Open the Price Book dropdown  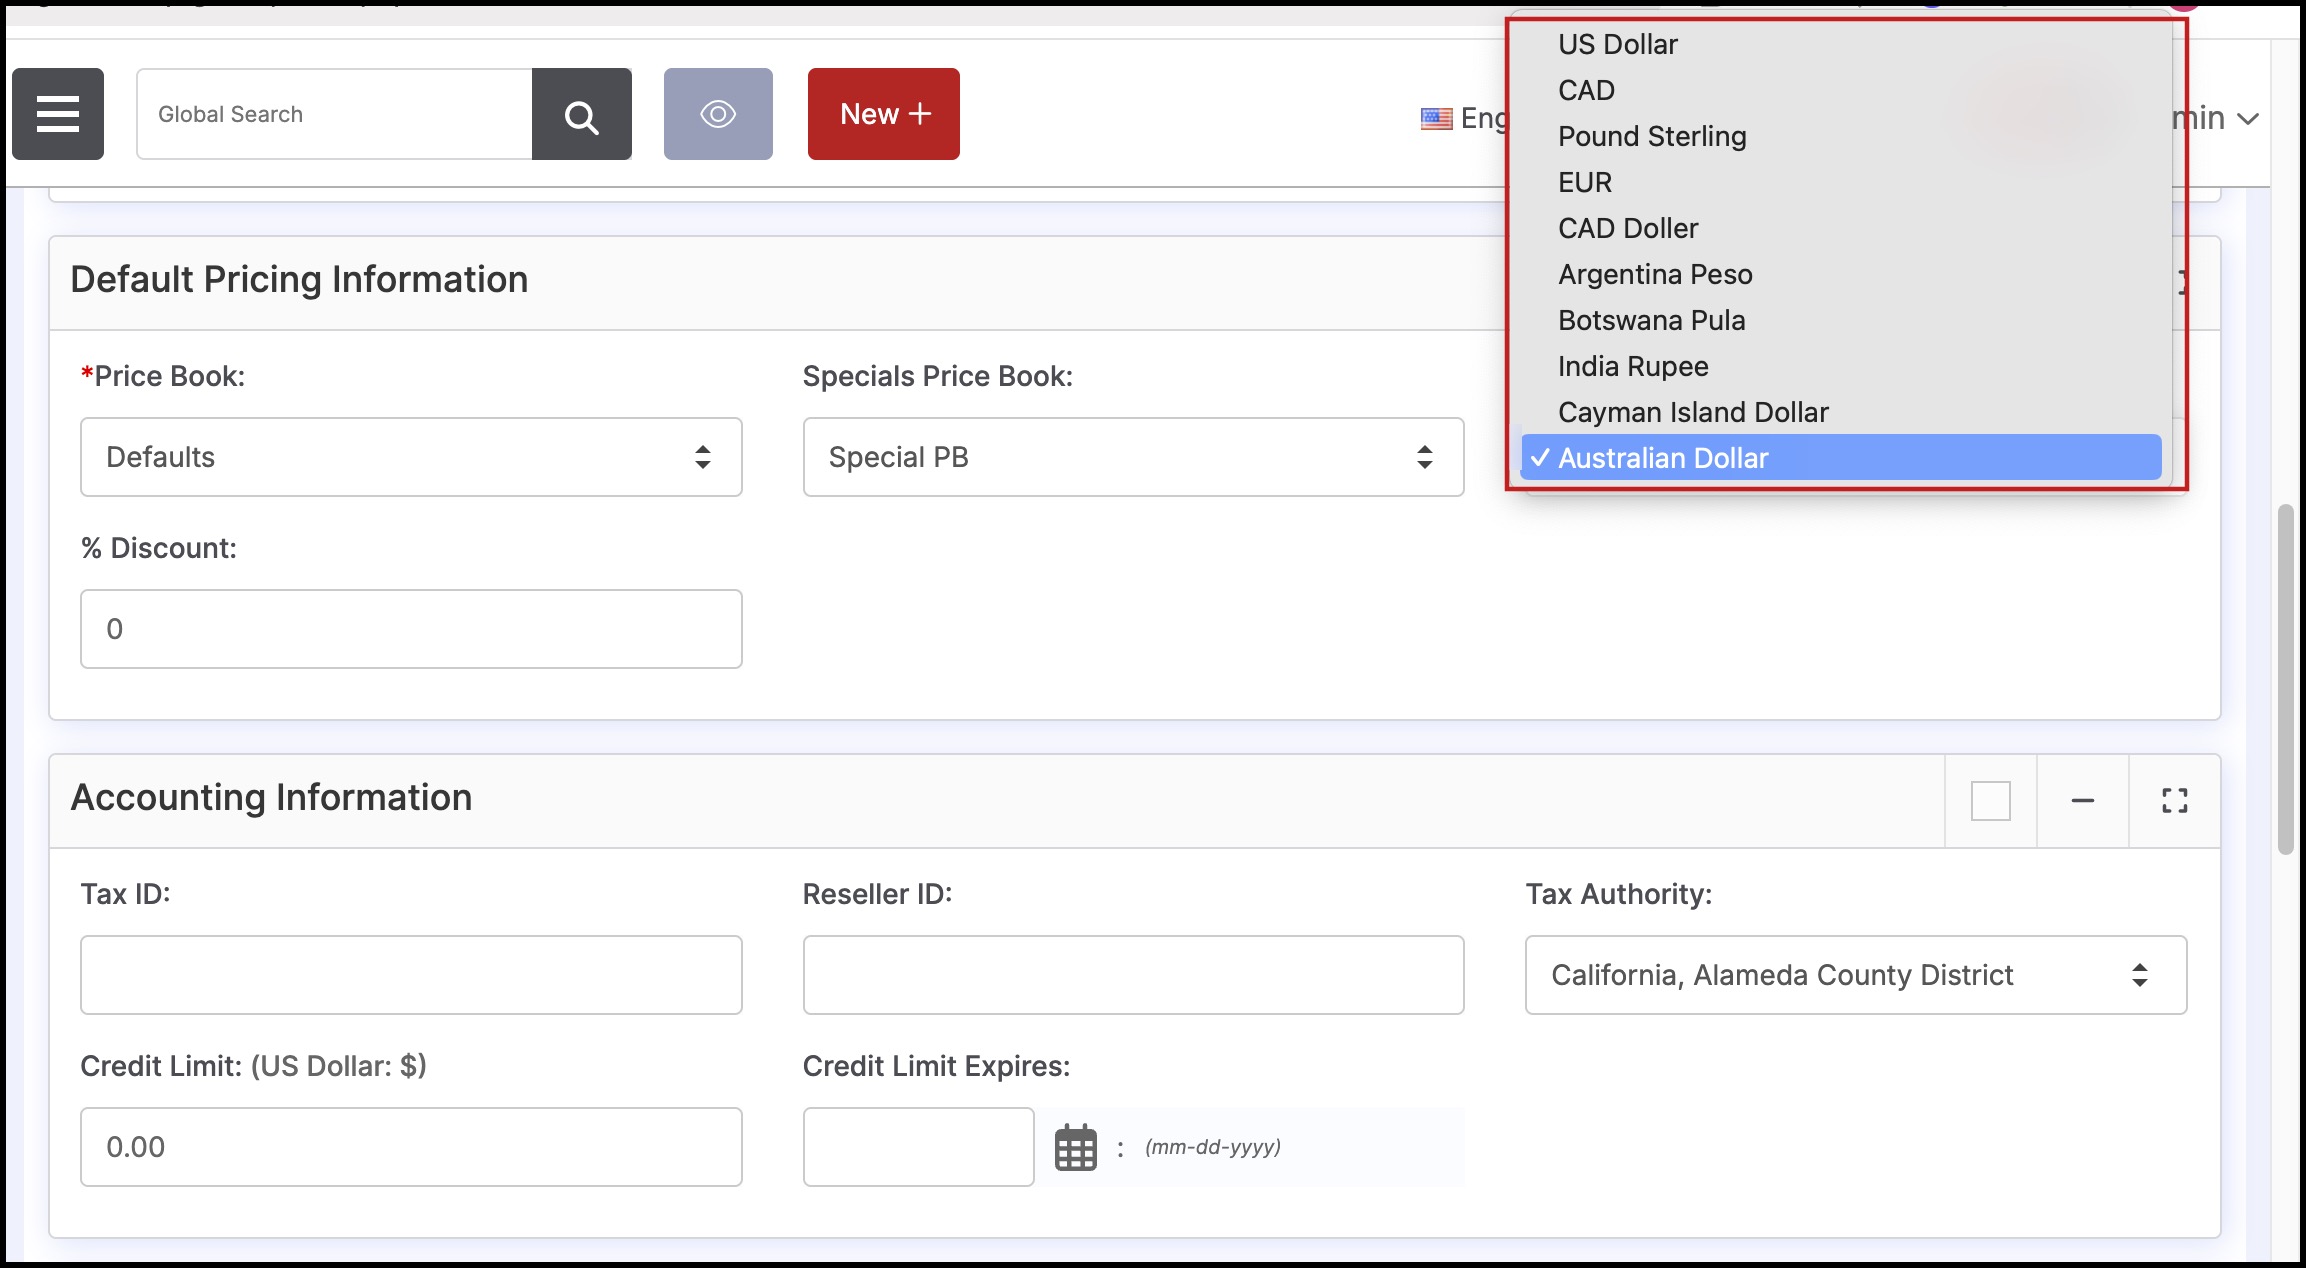coord(411,457)
